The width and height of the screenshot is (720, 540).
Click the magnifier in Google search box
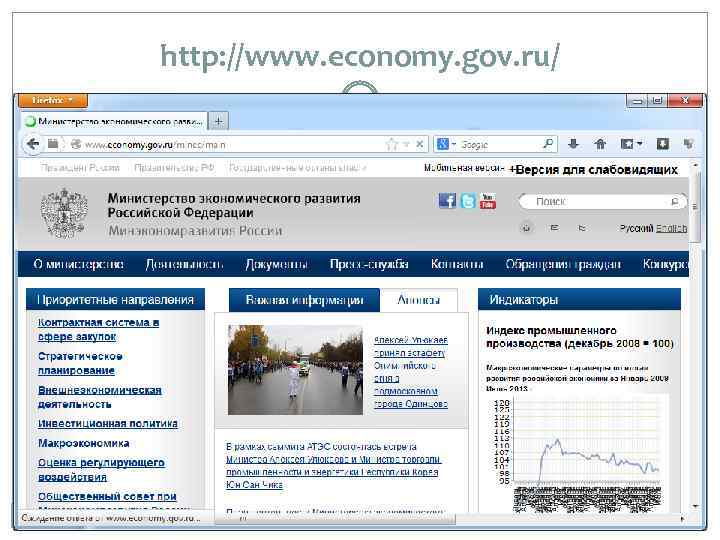click(548, 144)
